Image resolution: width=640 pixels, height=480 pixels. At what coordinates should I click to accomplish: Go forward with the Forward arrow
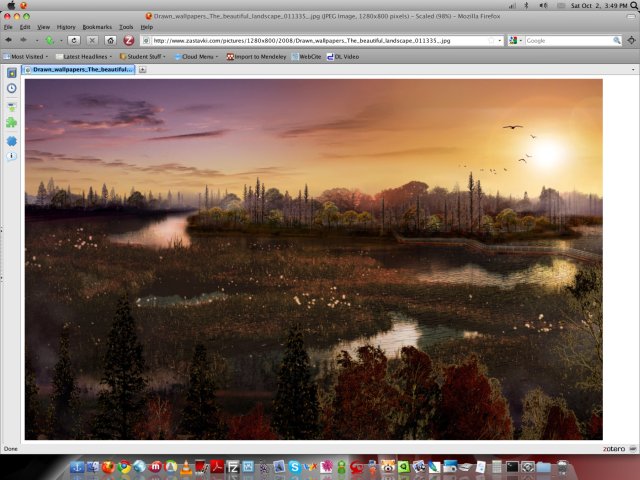pyautogui.click(x=23, y=40)
